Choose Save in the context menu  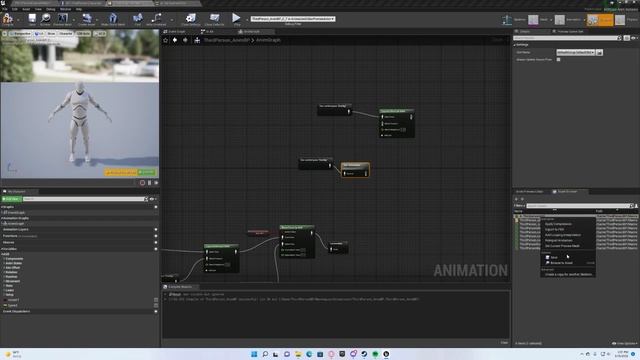click(x=554, y=257)
